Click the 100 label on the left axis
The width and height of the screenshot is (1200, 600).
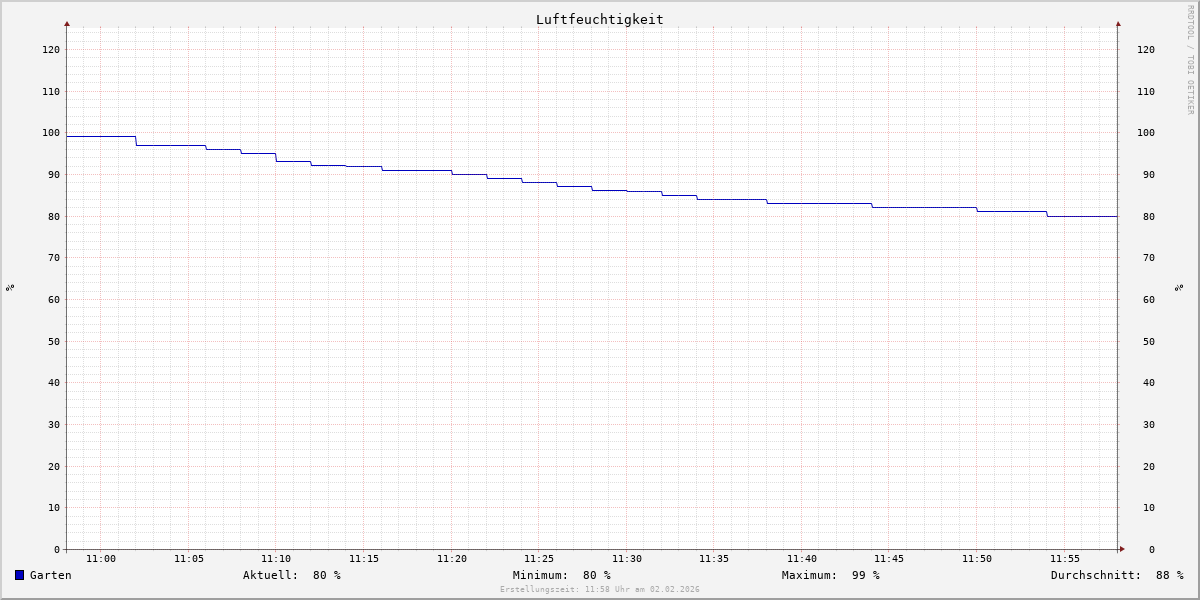coord(51,133)
